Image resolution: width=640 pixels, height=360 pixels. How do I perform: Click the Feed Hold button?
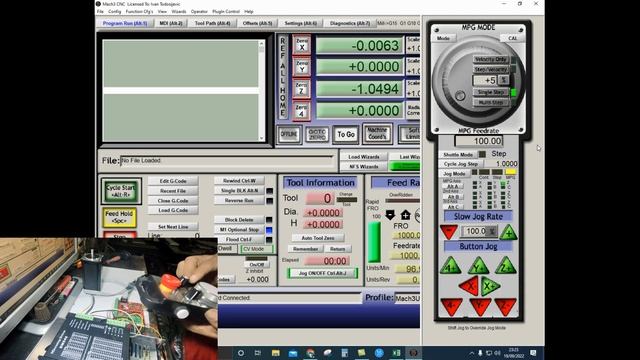click(x=119, y=217)
